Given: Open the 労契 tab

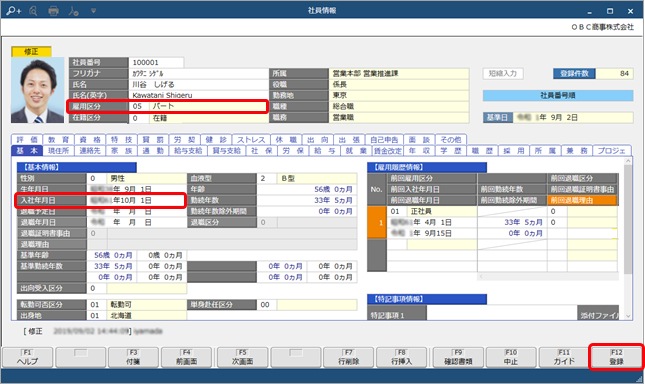Looking at the screenshot, I should pyautogui.click(x=184, y=140).
